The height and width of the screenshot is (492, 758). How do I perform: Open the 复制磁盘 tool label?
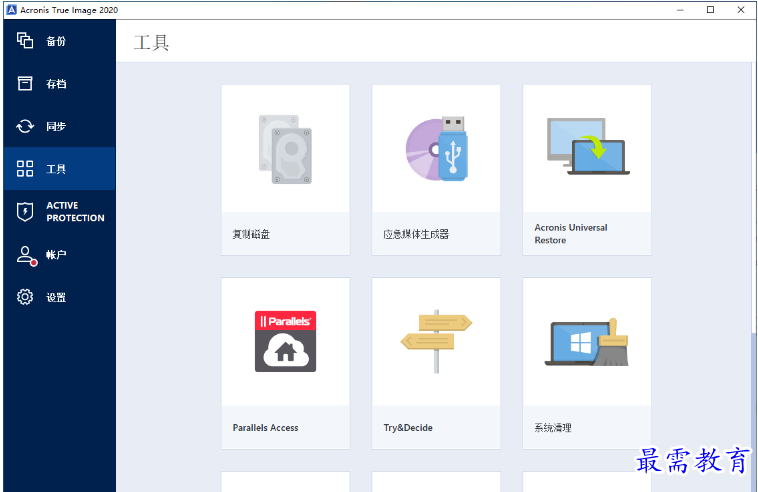(251, 234)
